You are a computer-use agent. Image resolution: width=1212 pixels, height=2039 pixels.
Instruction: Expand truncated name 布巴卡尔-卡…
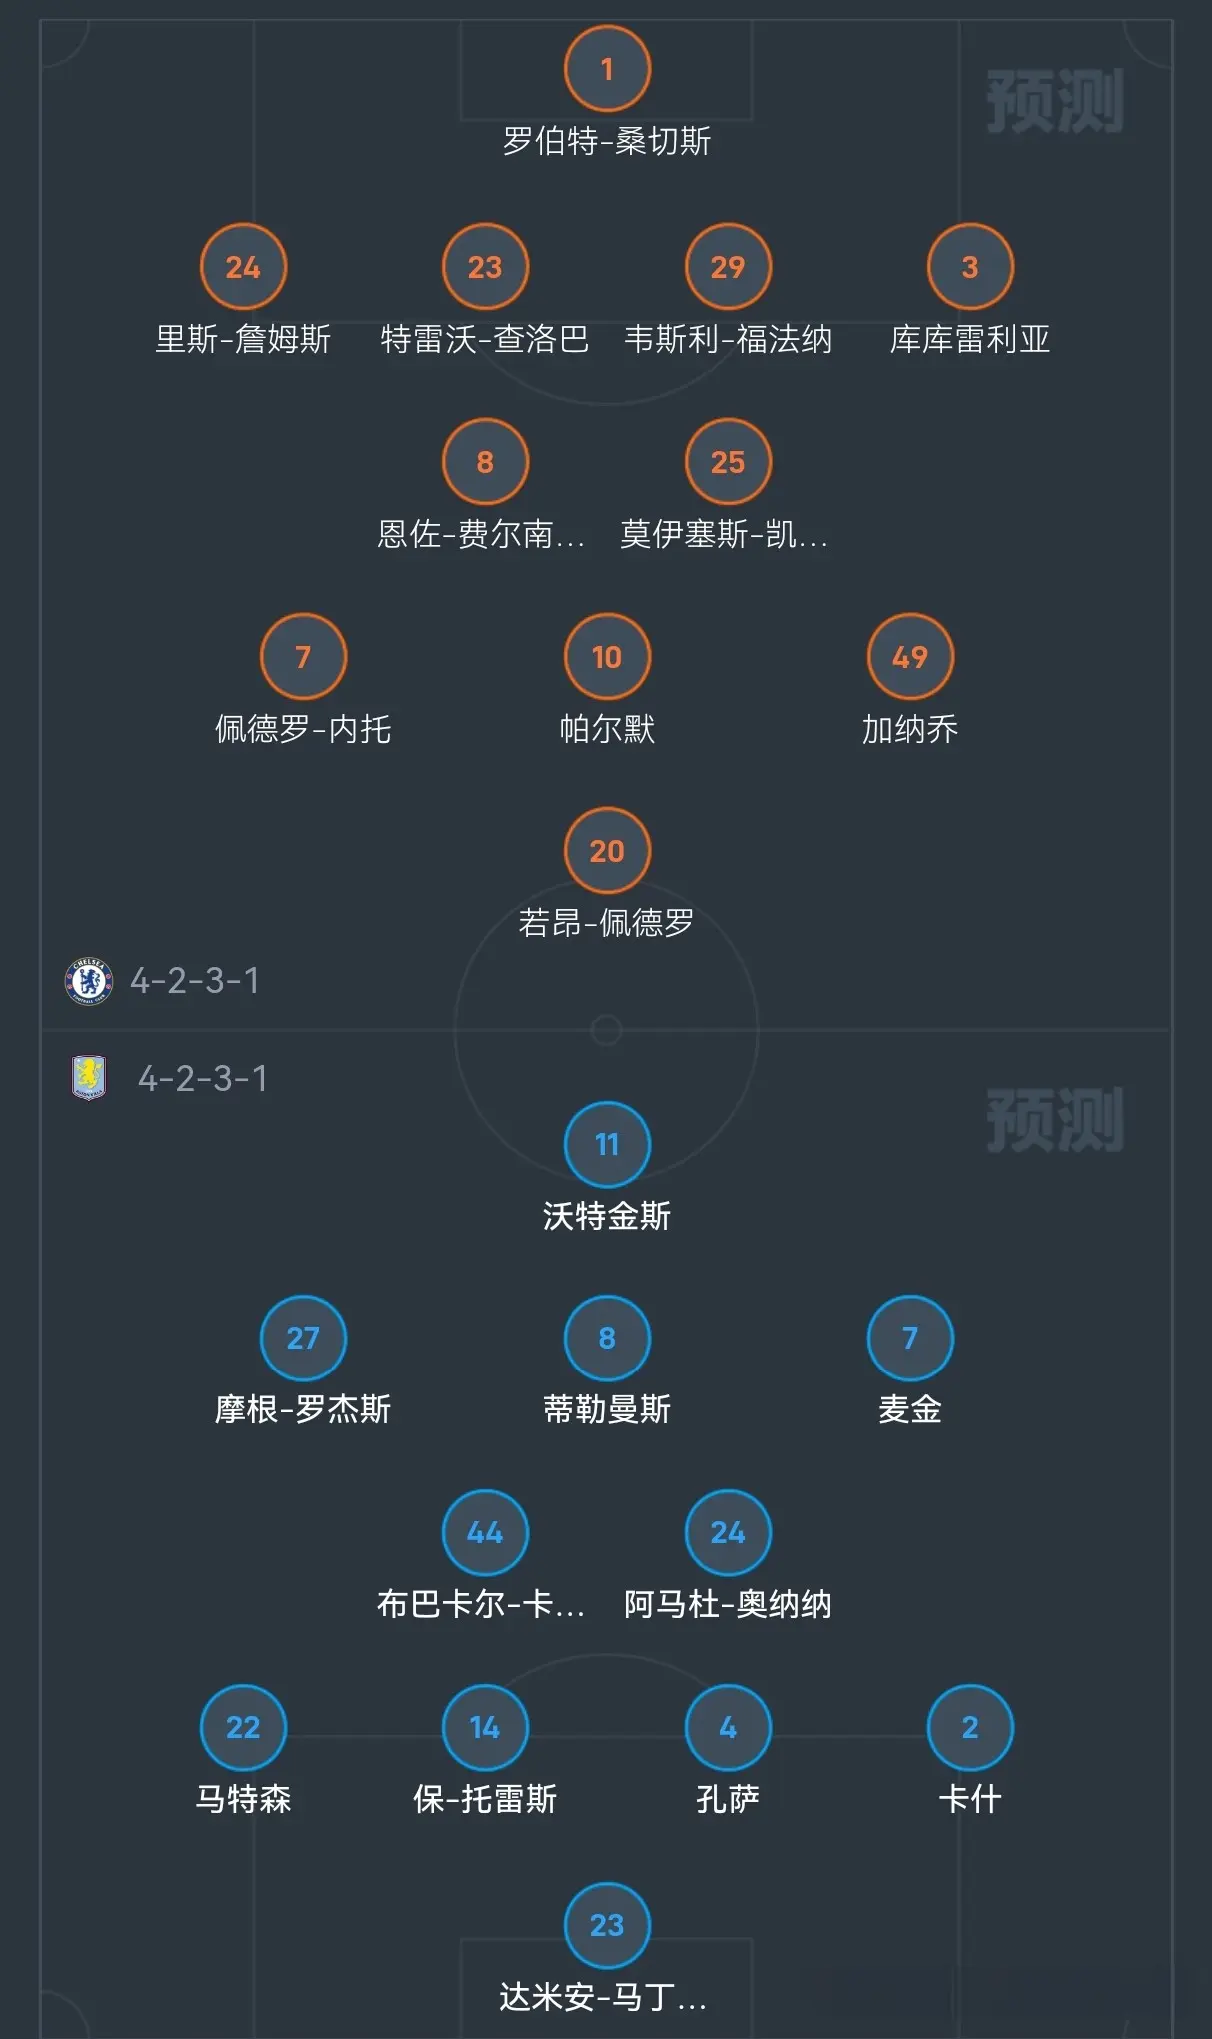pyautogui.click(x=480, y=1604)
